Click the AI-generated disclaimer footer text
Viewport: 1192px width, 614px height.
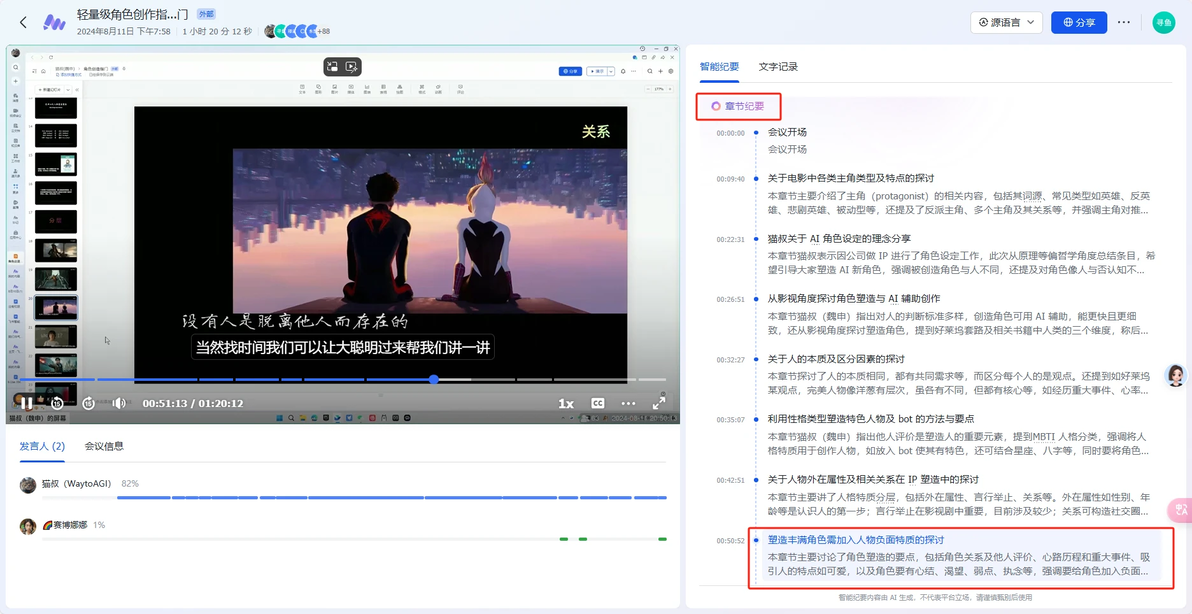935,597
